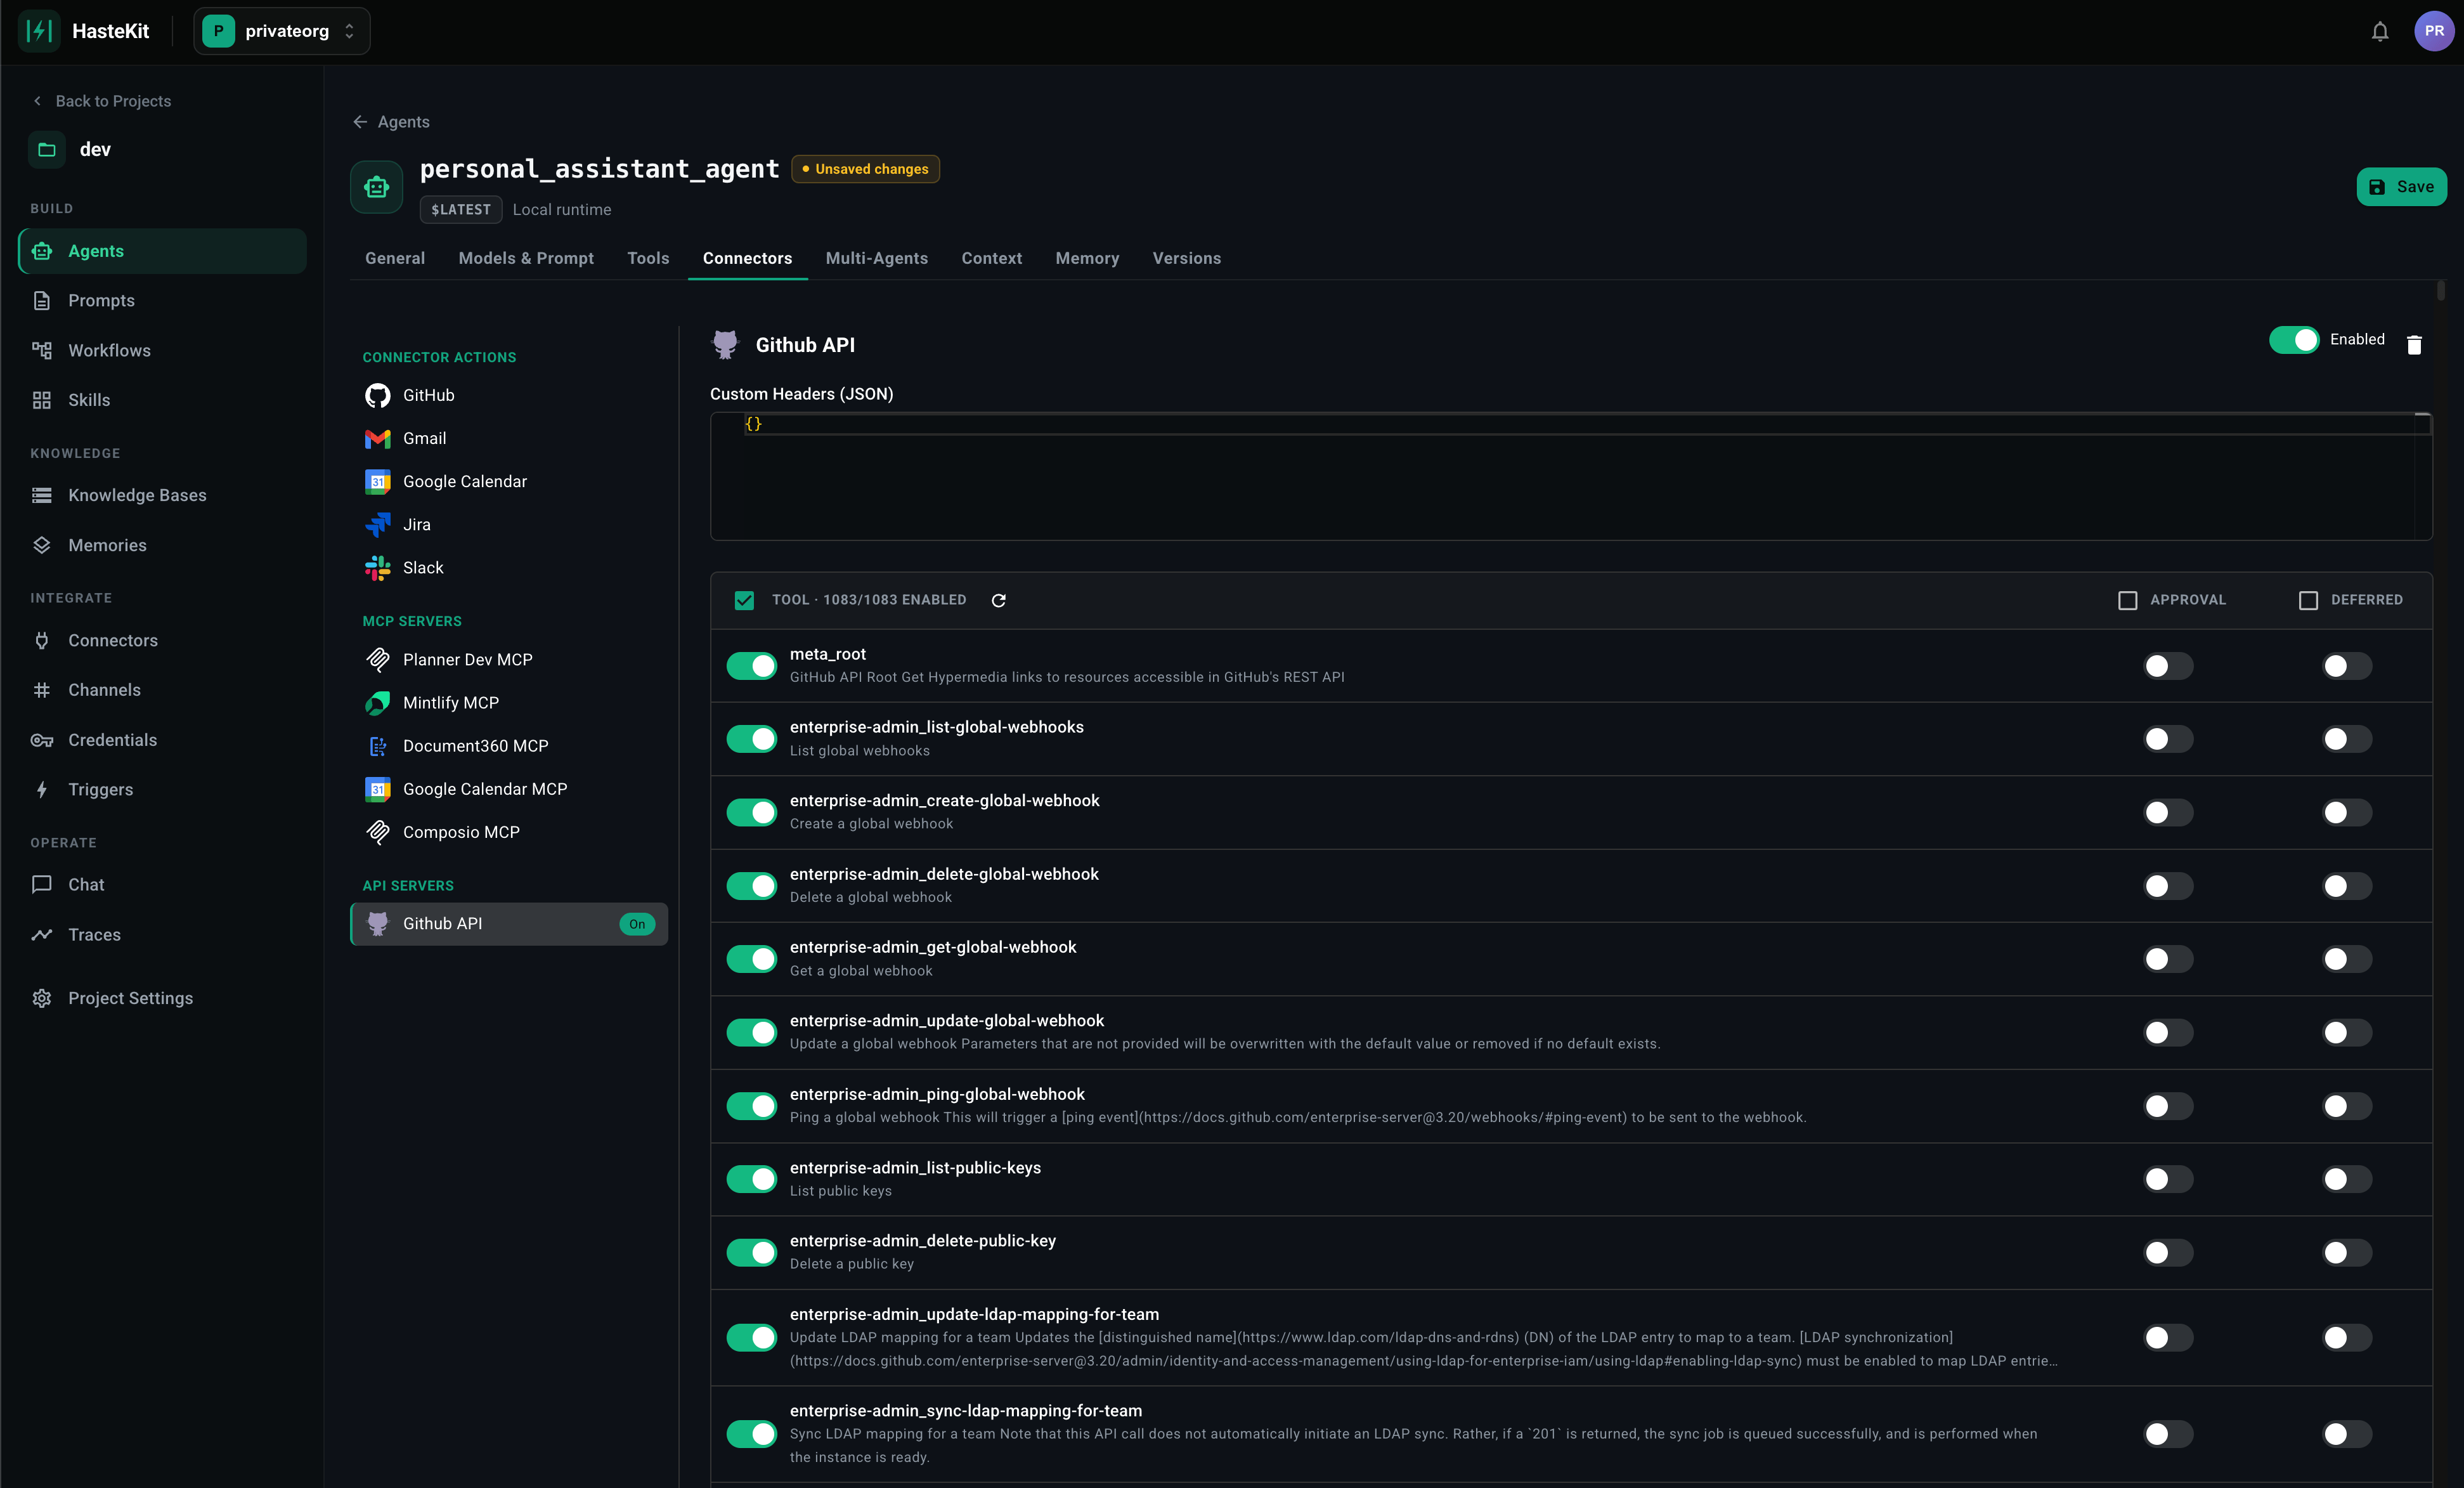This screenshot has height=1488, width=2464.
Task: Check the Deferred header checkbox
Action: pos(2308,600)
